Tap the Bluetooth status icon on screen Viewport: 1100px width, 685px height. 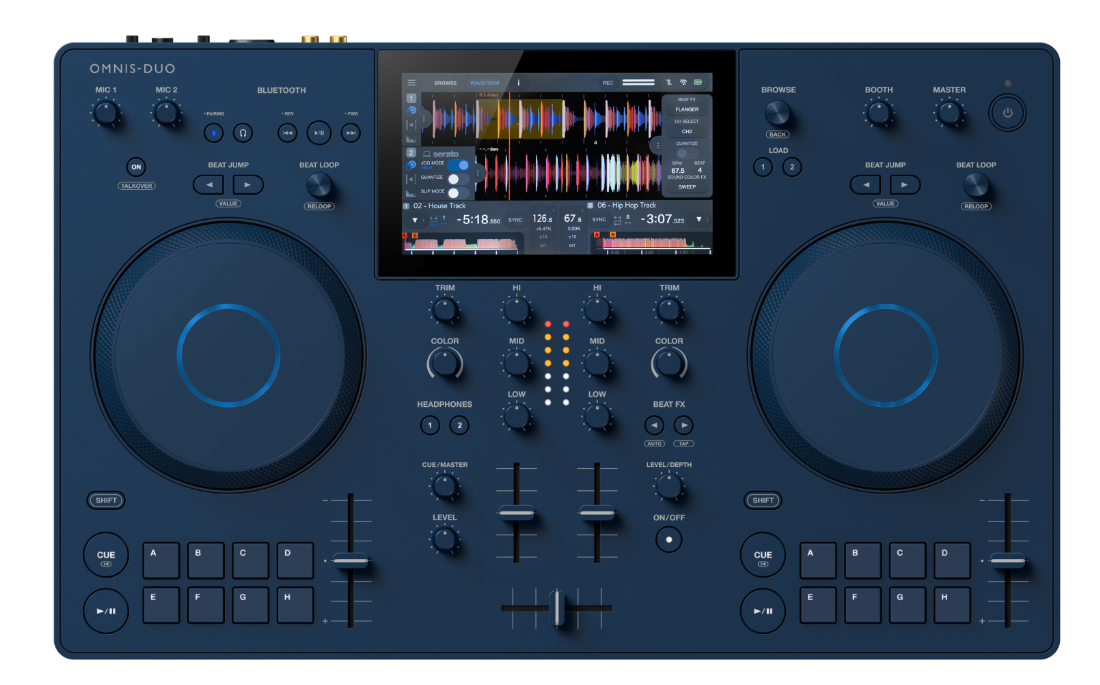click(669, 82)
